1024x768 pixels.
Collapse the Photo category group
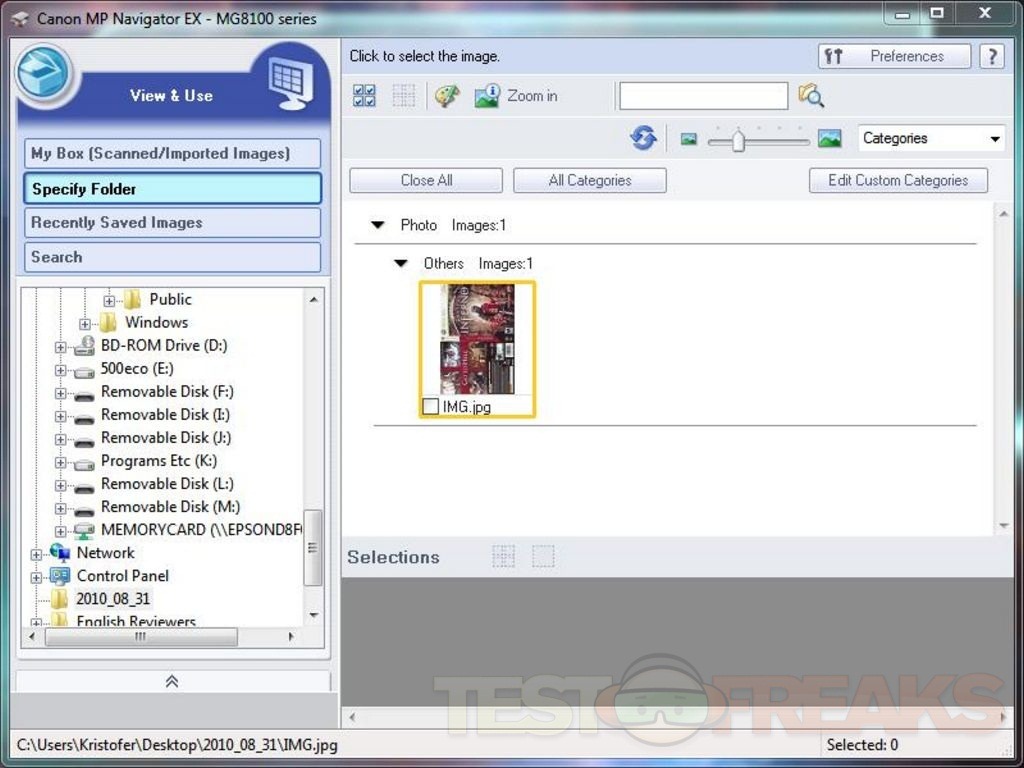378,225
